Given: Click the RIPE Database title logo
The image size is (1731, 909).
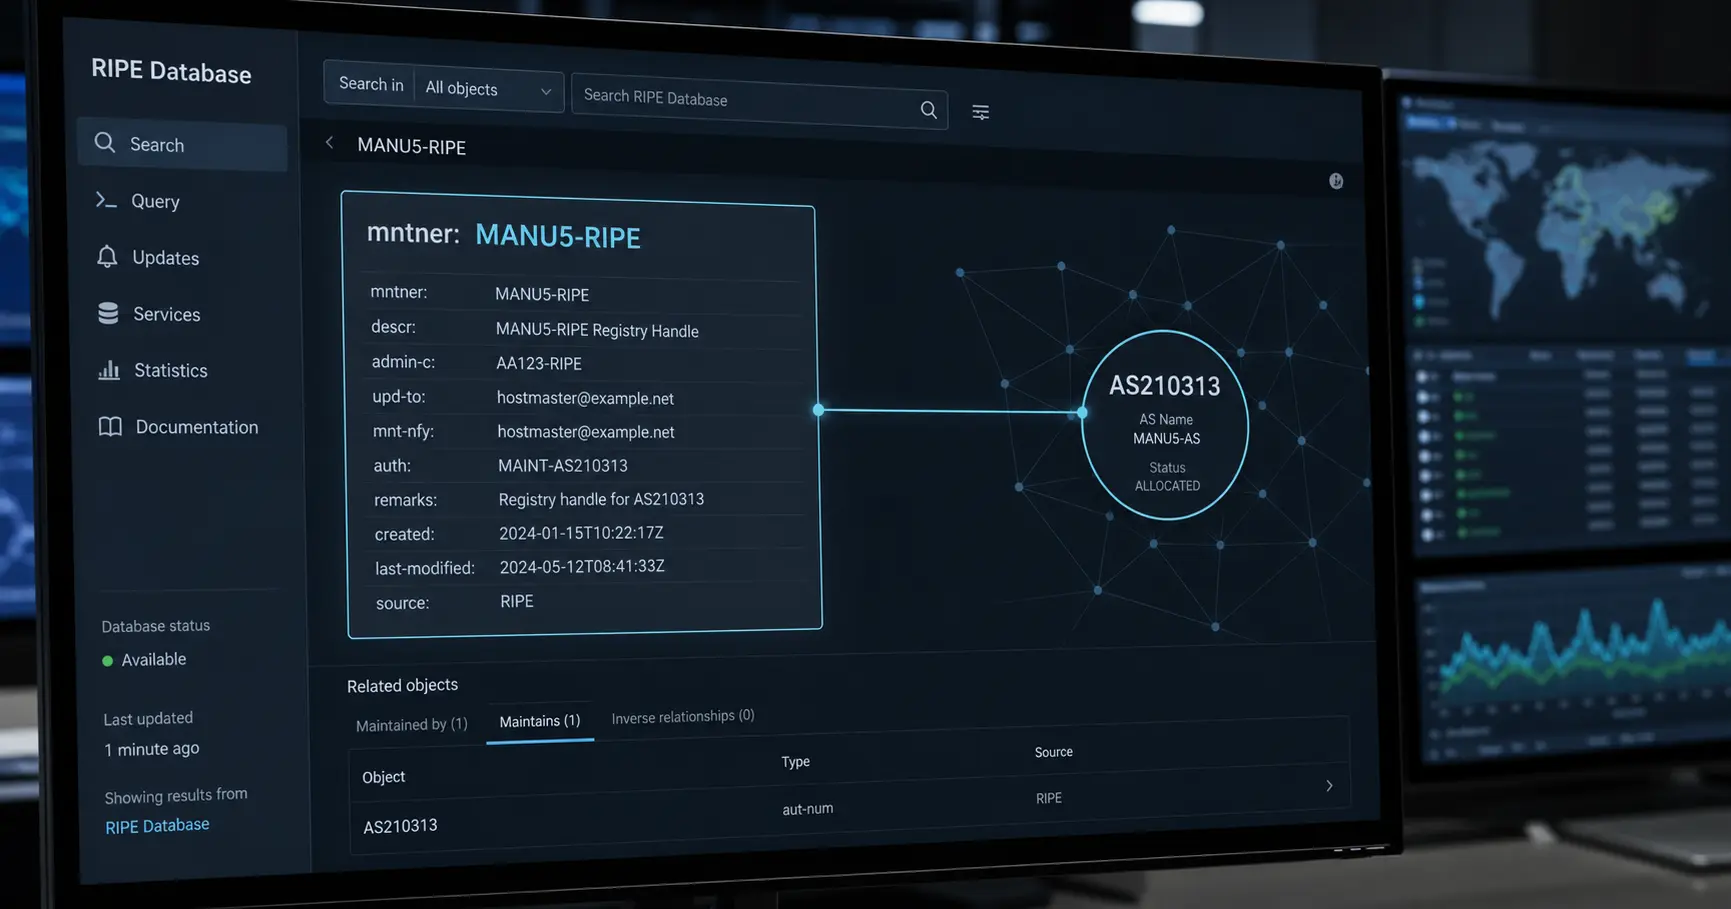Looking at the screenshot, I should [171, 71].
